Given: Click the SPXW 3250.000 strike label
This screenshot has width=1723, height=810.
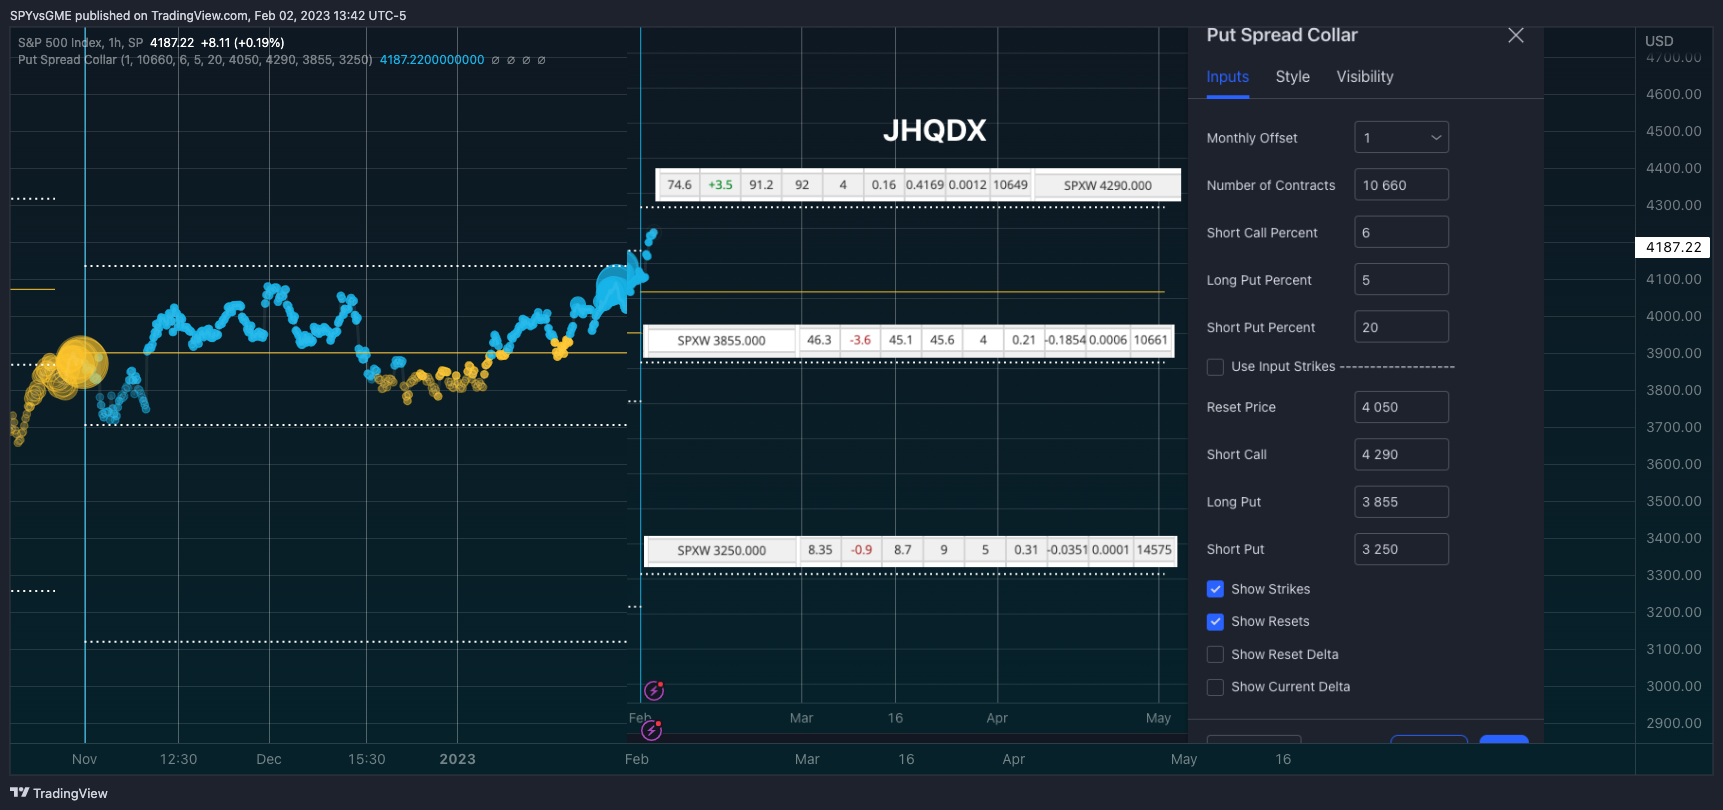Looking at the screenshot, I should (x=721, y=551).
